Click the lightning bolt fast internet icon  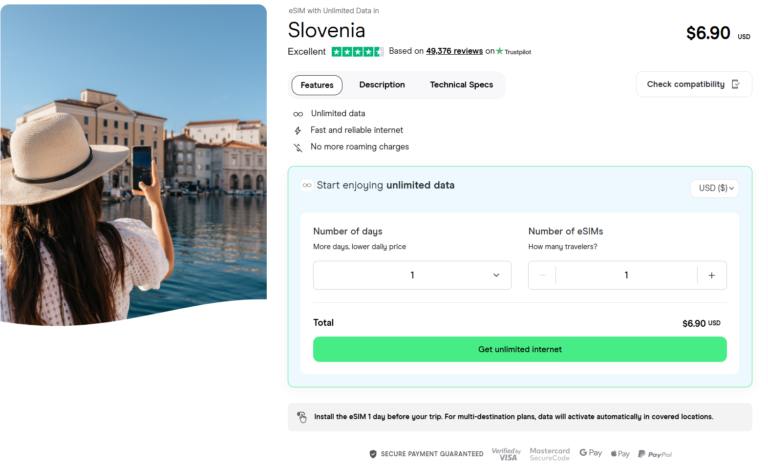pyautogui.click(x=298, y=131)
